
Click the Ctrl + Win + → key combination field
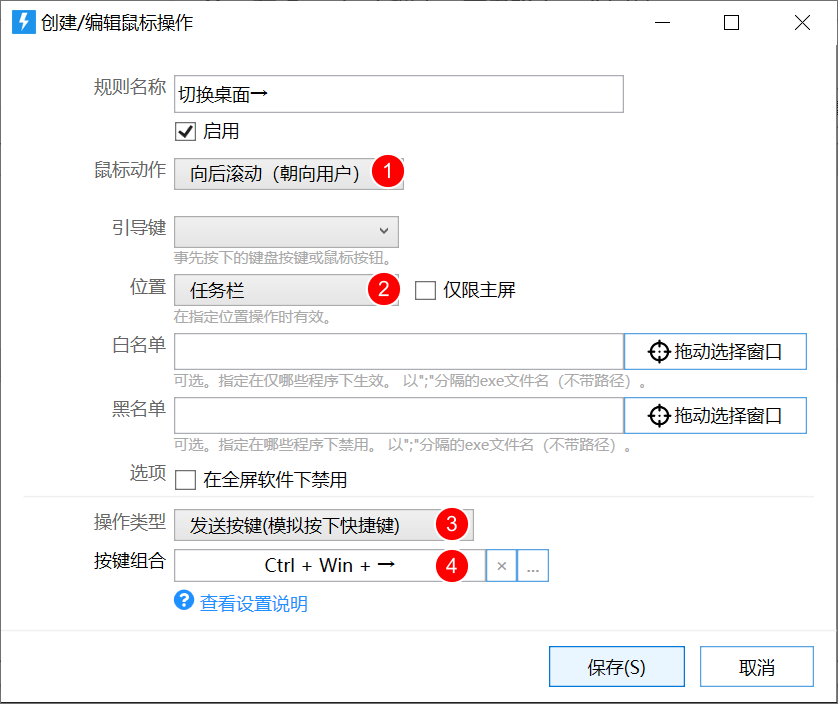pyautogui.click(x=330, y=566)
